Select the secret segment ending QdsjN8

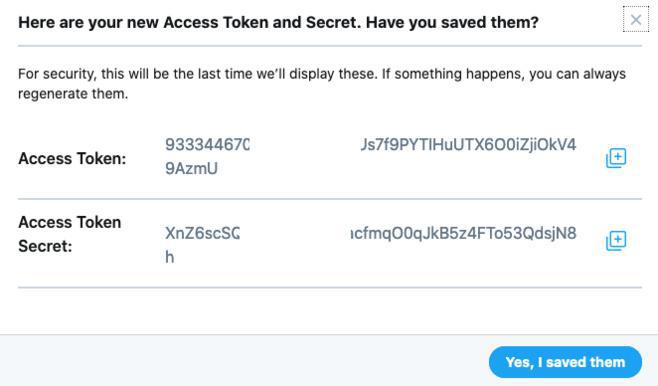tap(464, 233)
